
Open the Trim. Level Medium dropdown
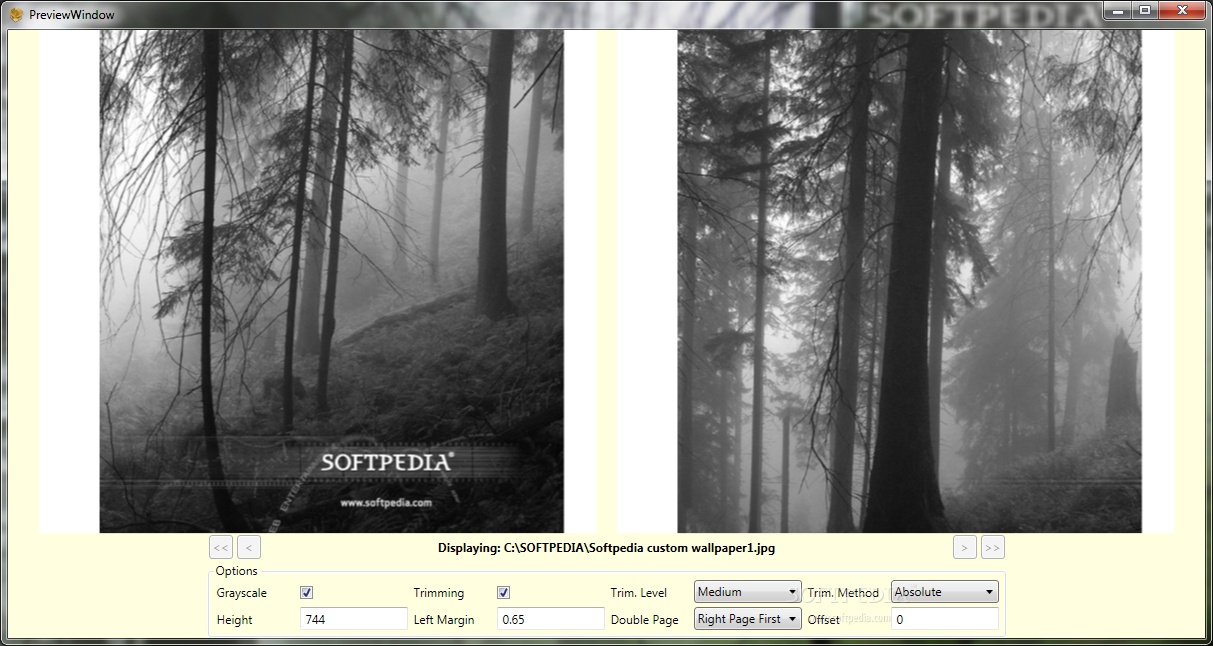tap(747, 592)
